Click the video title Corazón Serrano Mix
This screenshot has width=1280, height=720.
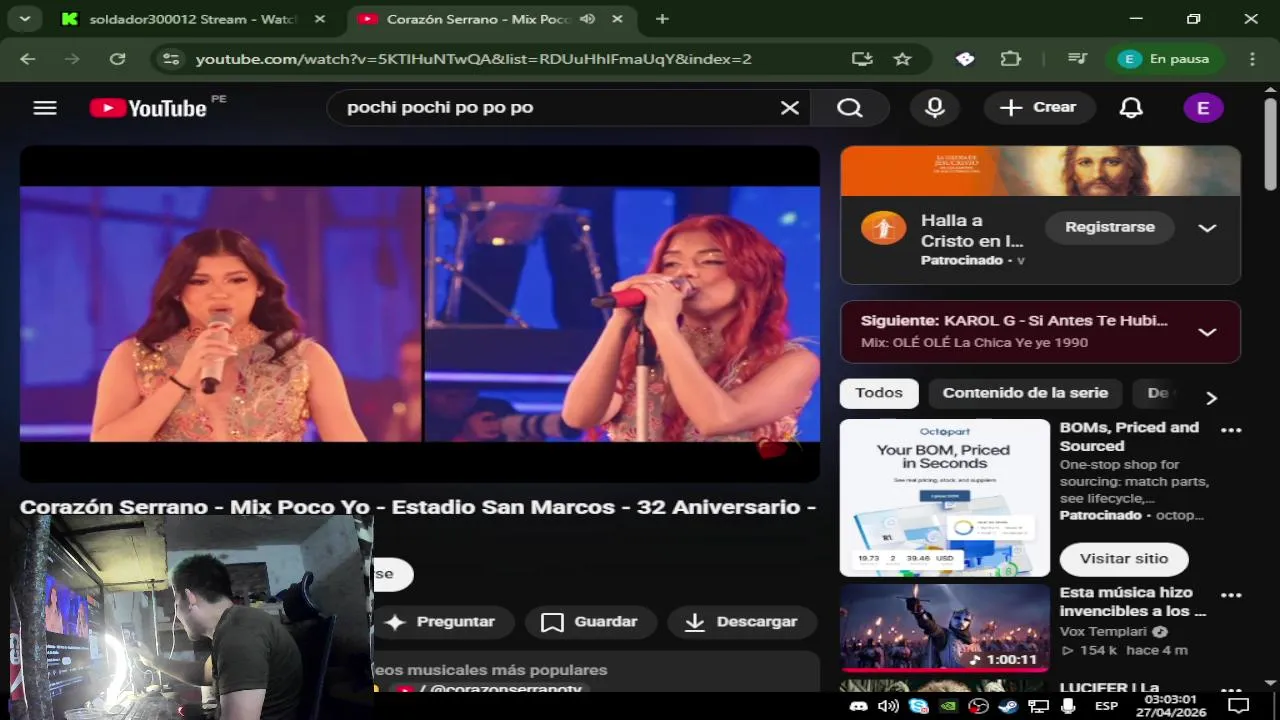click(418, 508)
